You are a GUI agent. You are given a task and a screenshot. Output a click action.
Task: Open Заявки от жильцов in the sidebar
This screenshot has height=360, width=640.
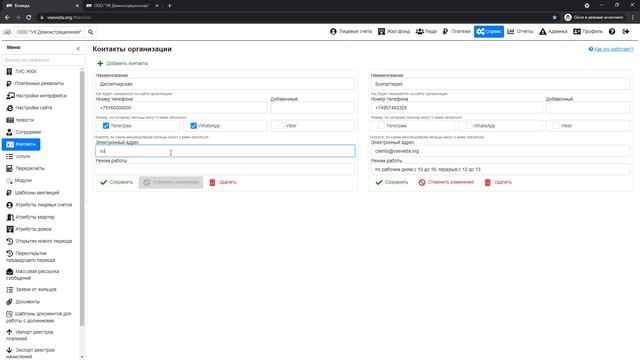[31, 289]
